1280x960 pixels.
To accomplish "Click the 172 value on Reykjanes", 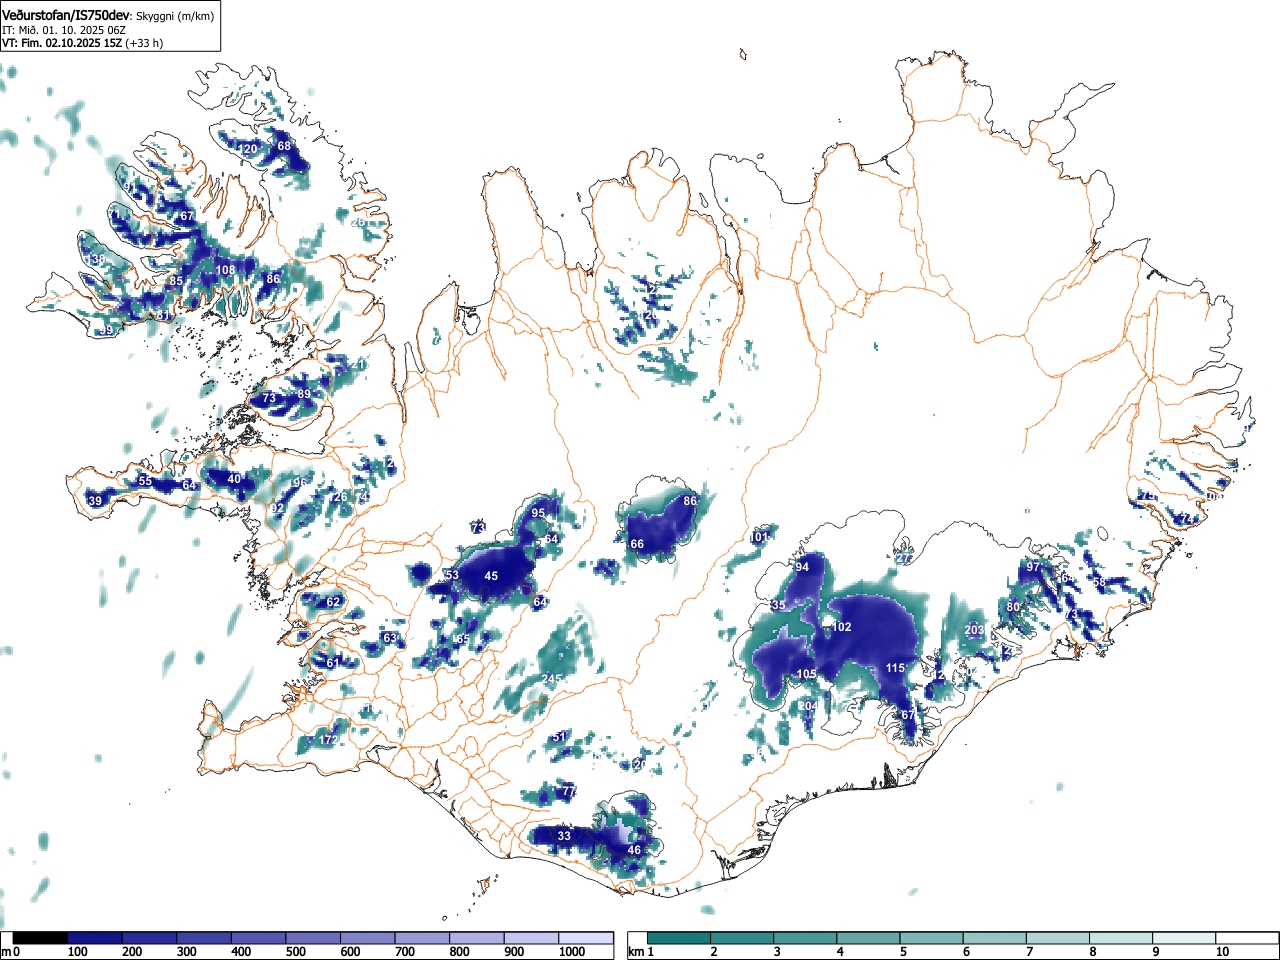I will point(328,740).
